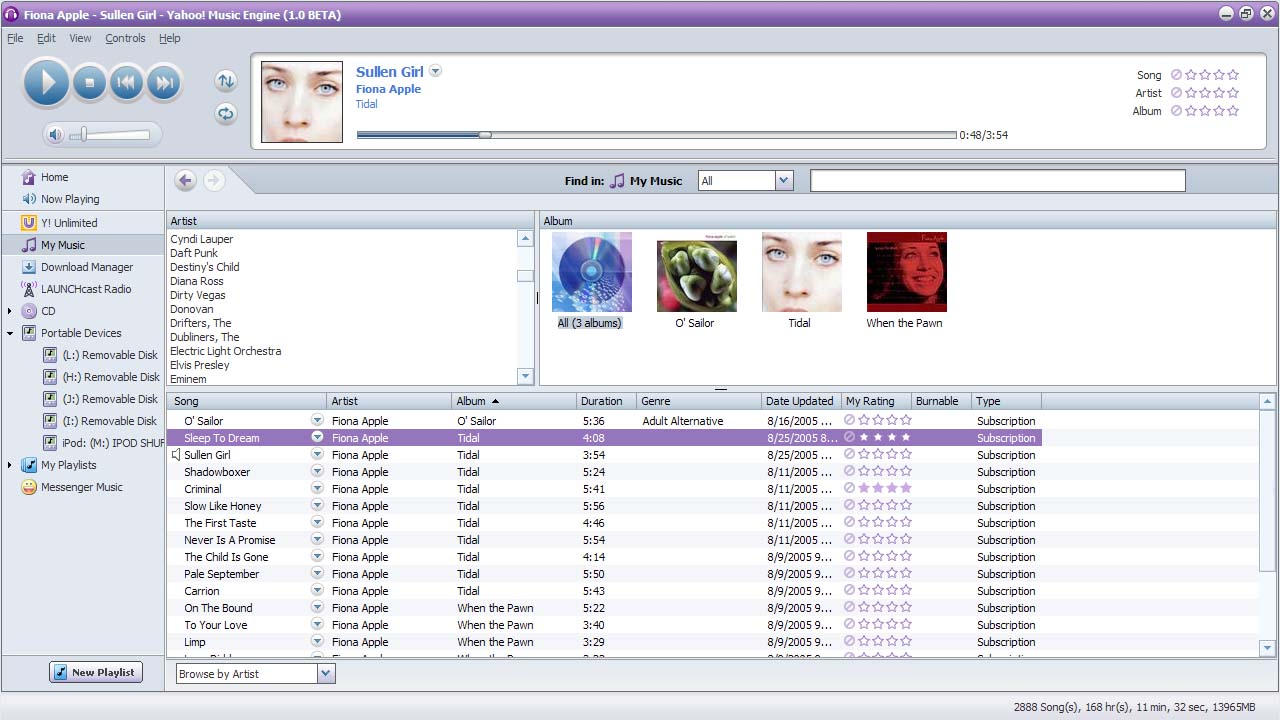Clear the Artist rating in player
Image resolution: width=1280 pixels, height=720 pixels.
point(1177,93)
